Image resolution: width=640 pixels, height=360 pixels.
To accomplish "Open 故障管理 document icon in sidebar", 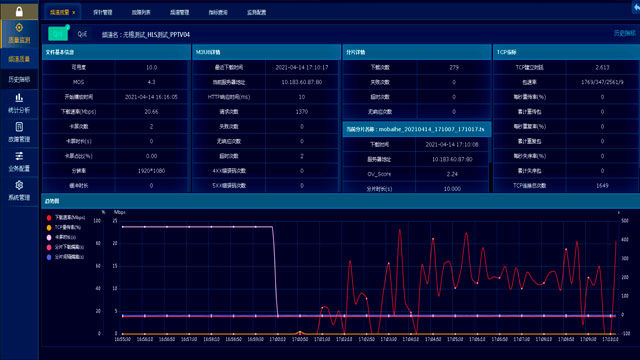I will tap(19, 127).
